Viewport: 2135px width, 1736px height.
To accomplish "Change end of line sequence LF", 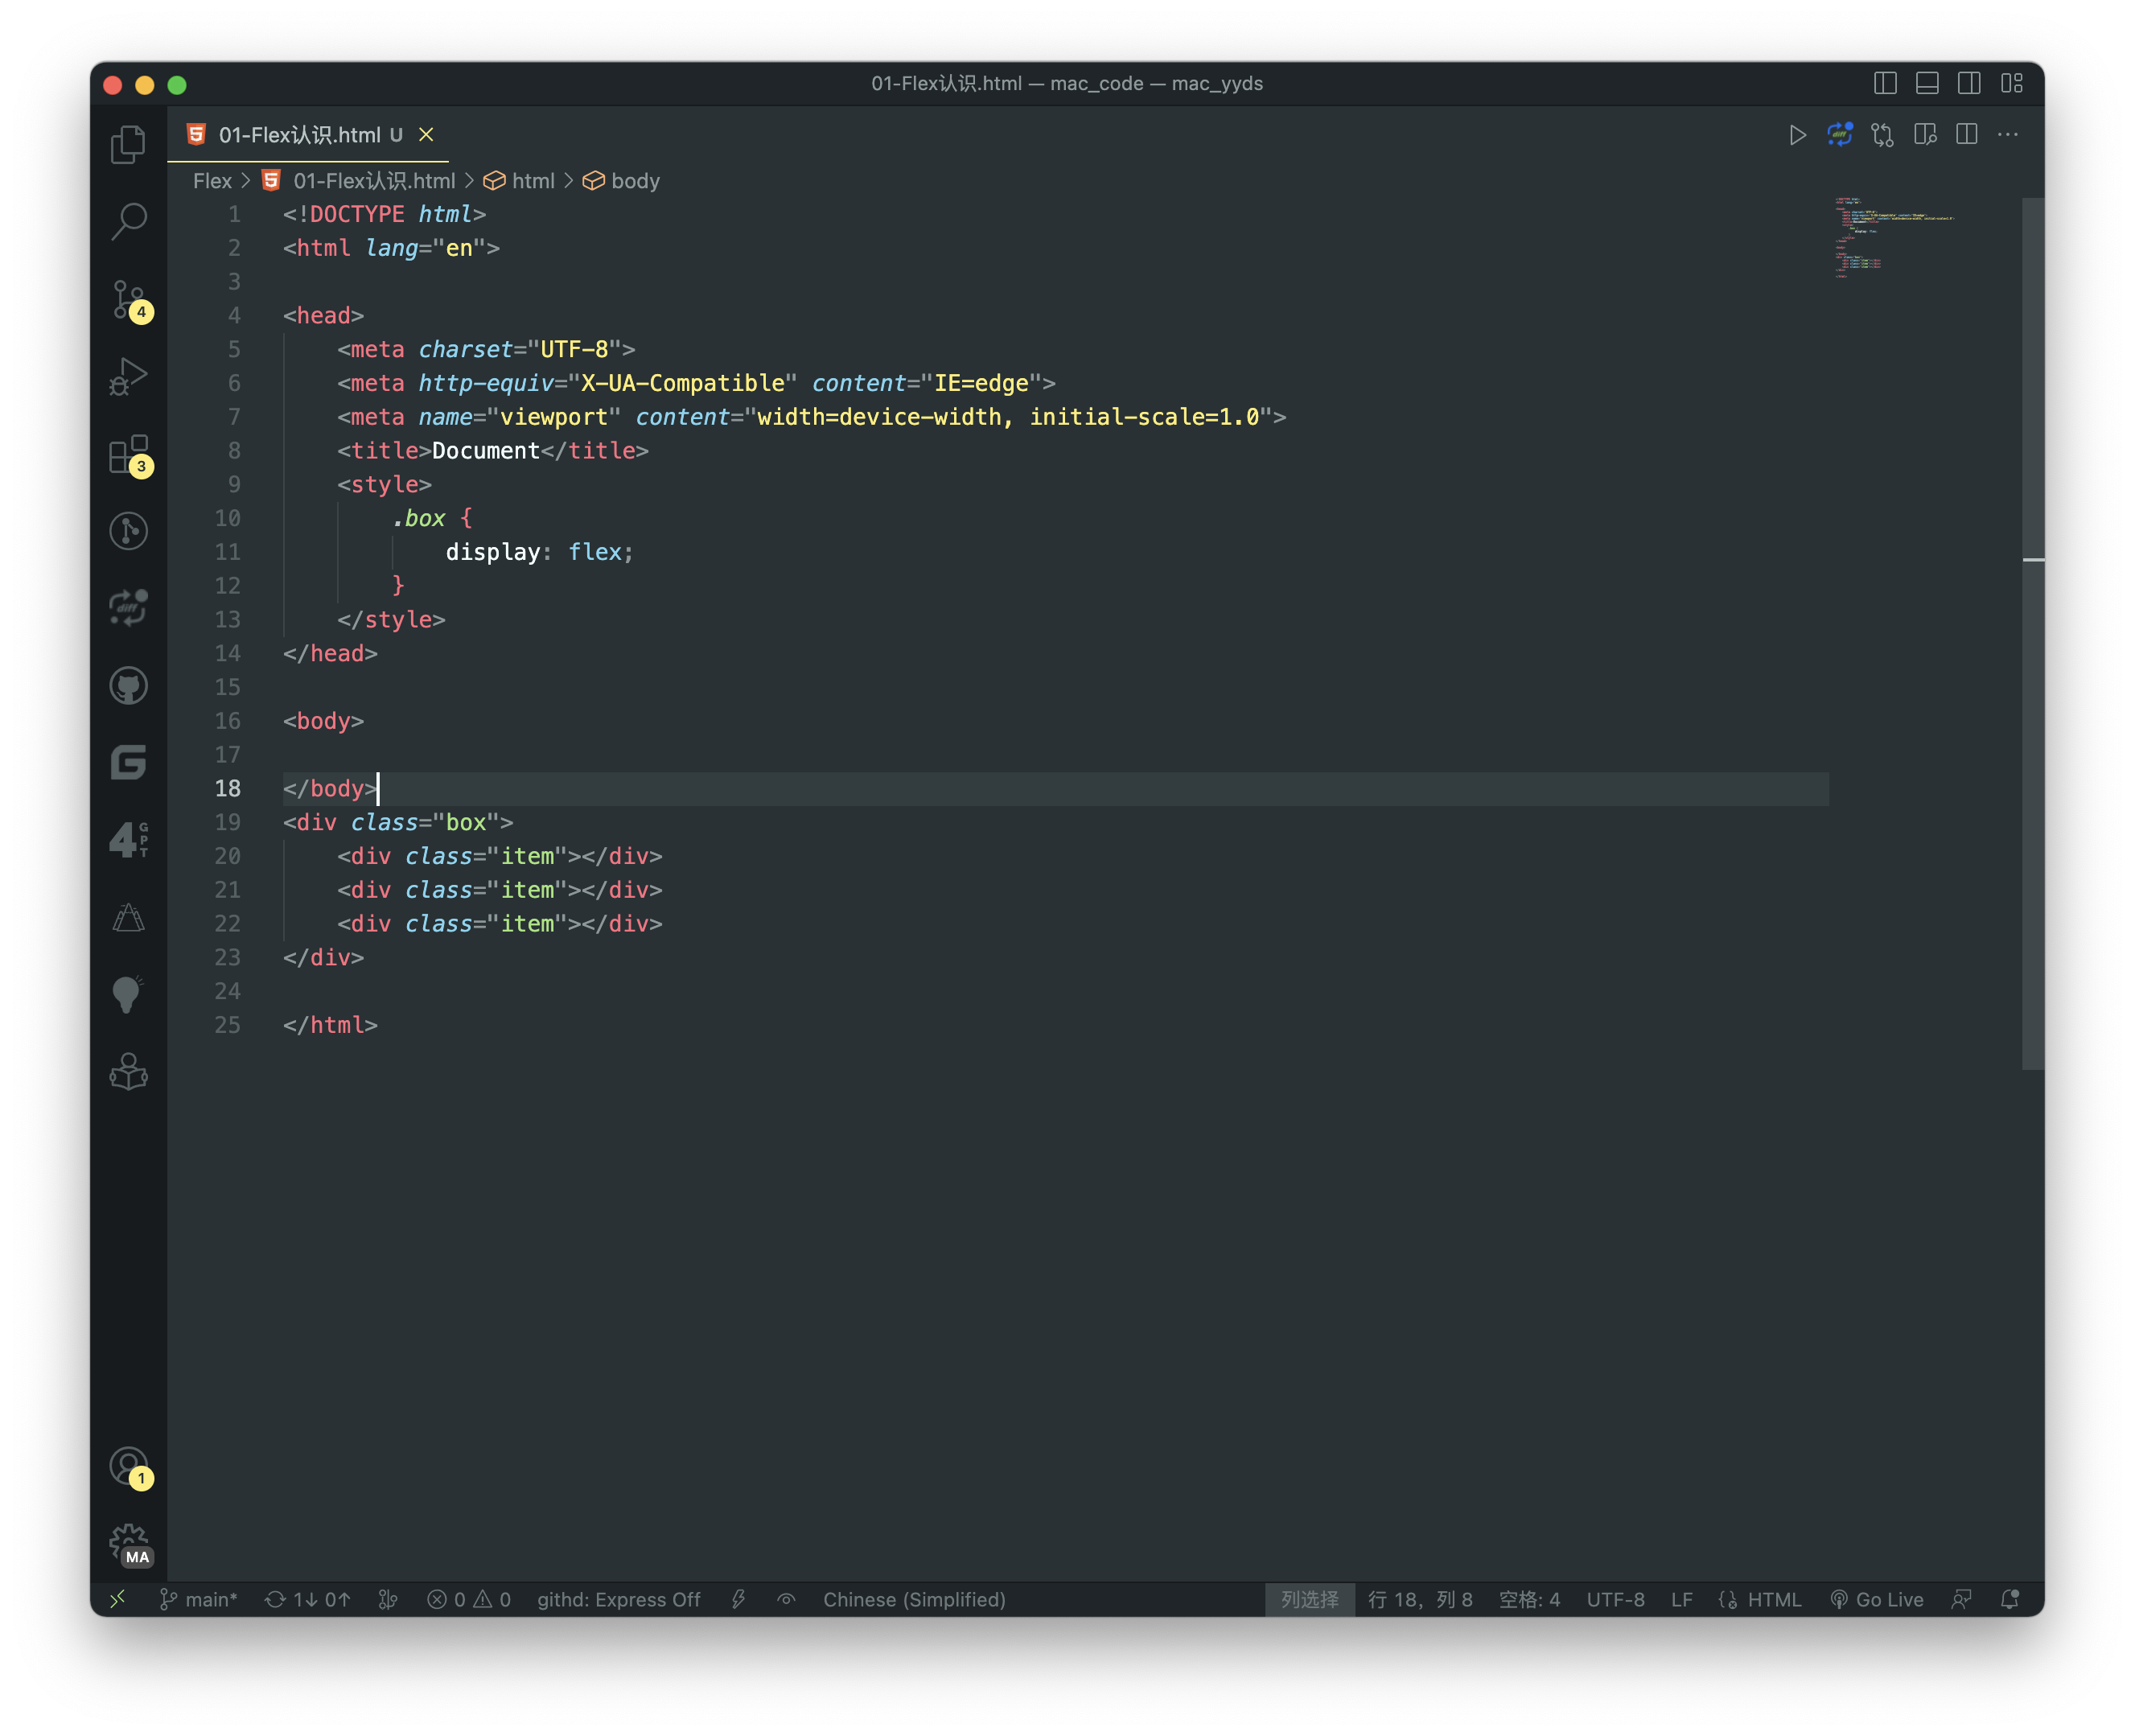I will coord(1682,1599).
